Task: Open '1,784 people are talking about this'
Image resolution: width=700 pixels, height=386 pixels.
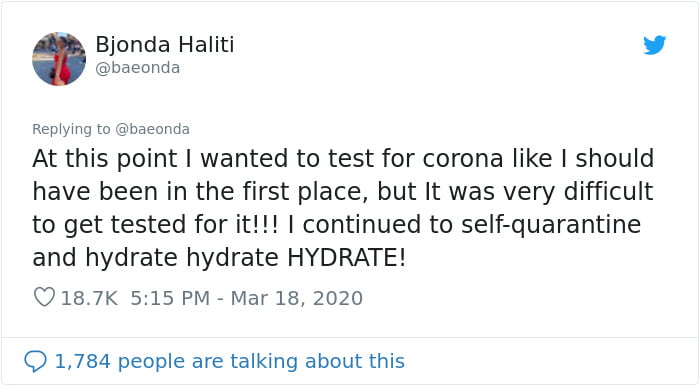Action: pyautogui.click(x=229, y=361)
